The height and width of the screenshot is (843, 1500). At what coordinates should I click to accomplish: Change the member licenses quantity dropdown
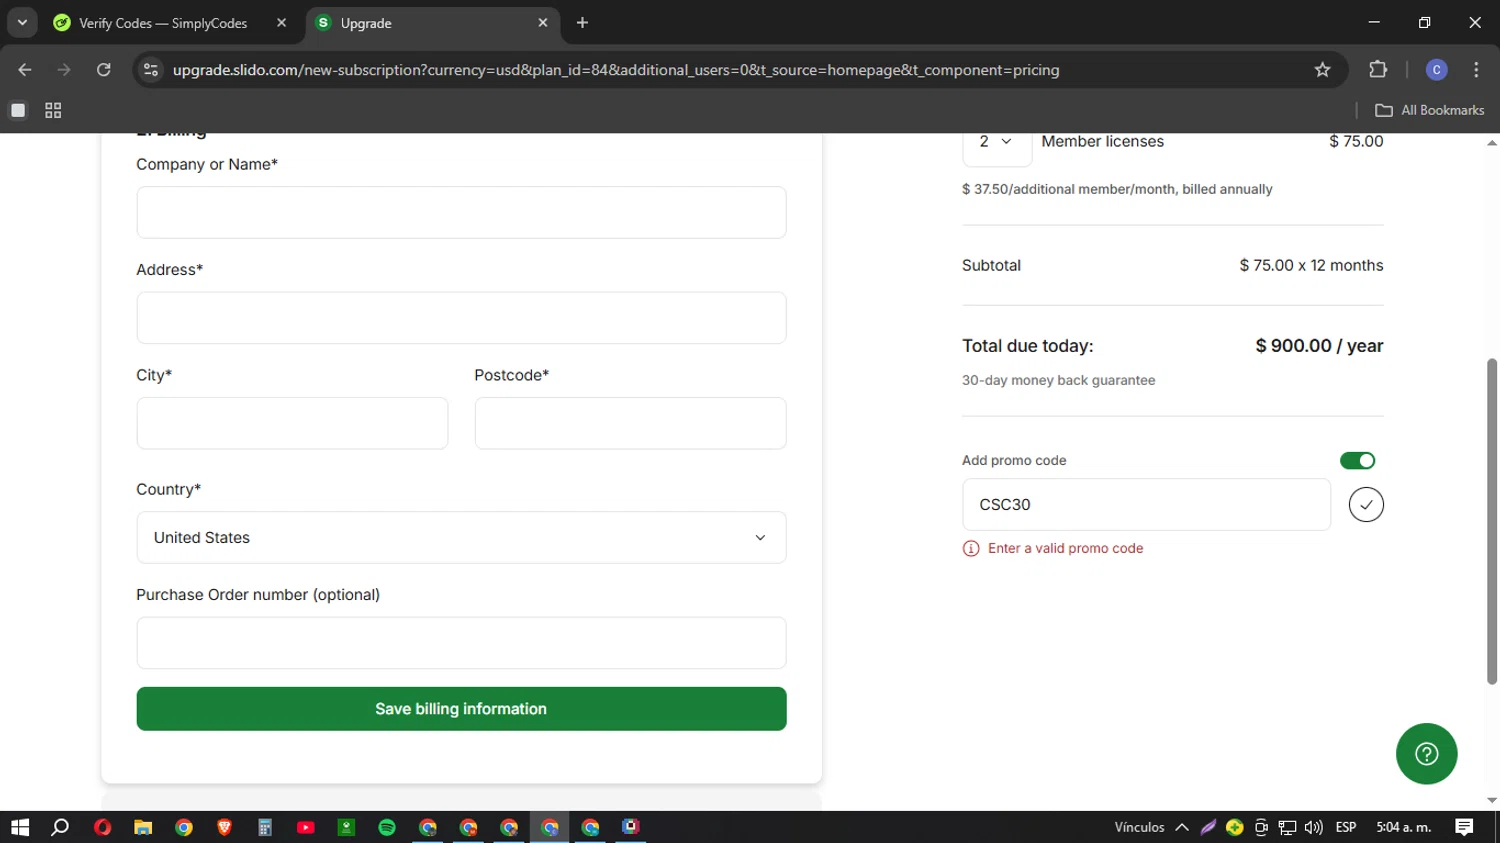[x=996, y=142]
